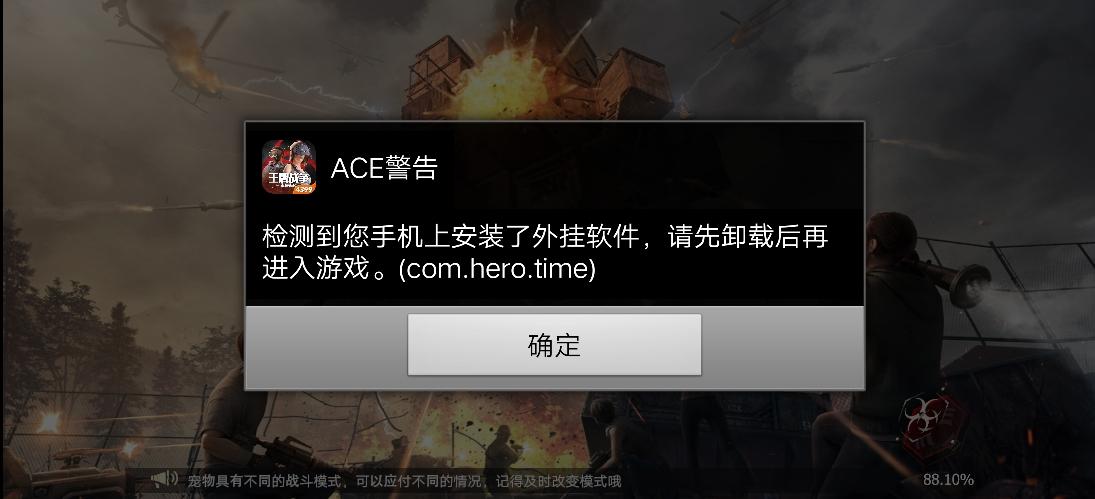Click the 王牌战争 game icon in the dialog
Image resolution: width=1095 pixels, height=499 pixels.
pyautogui.click(x=288, y=167)
